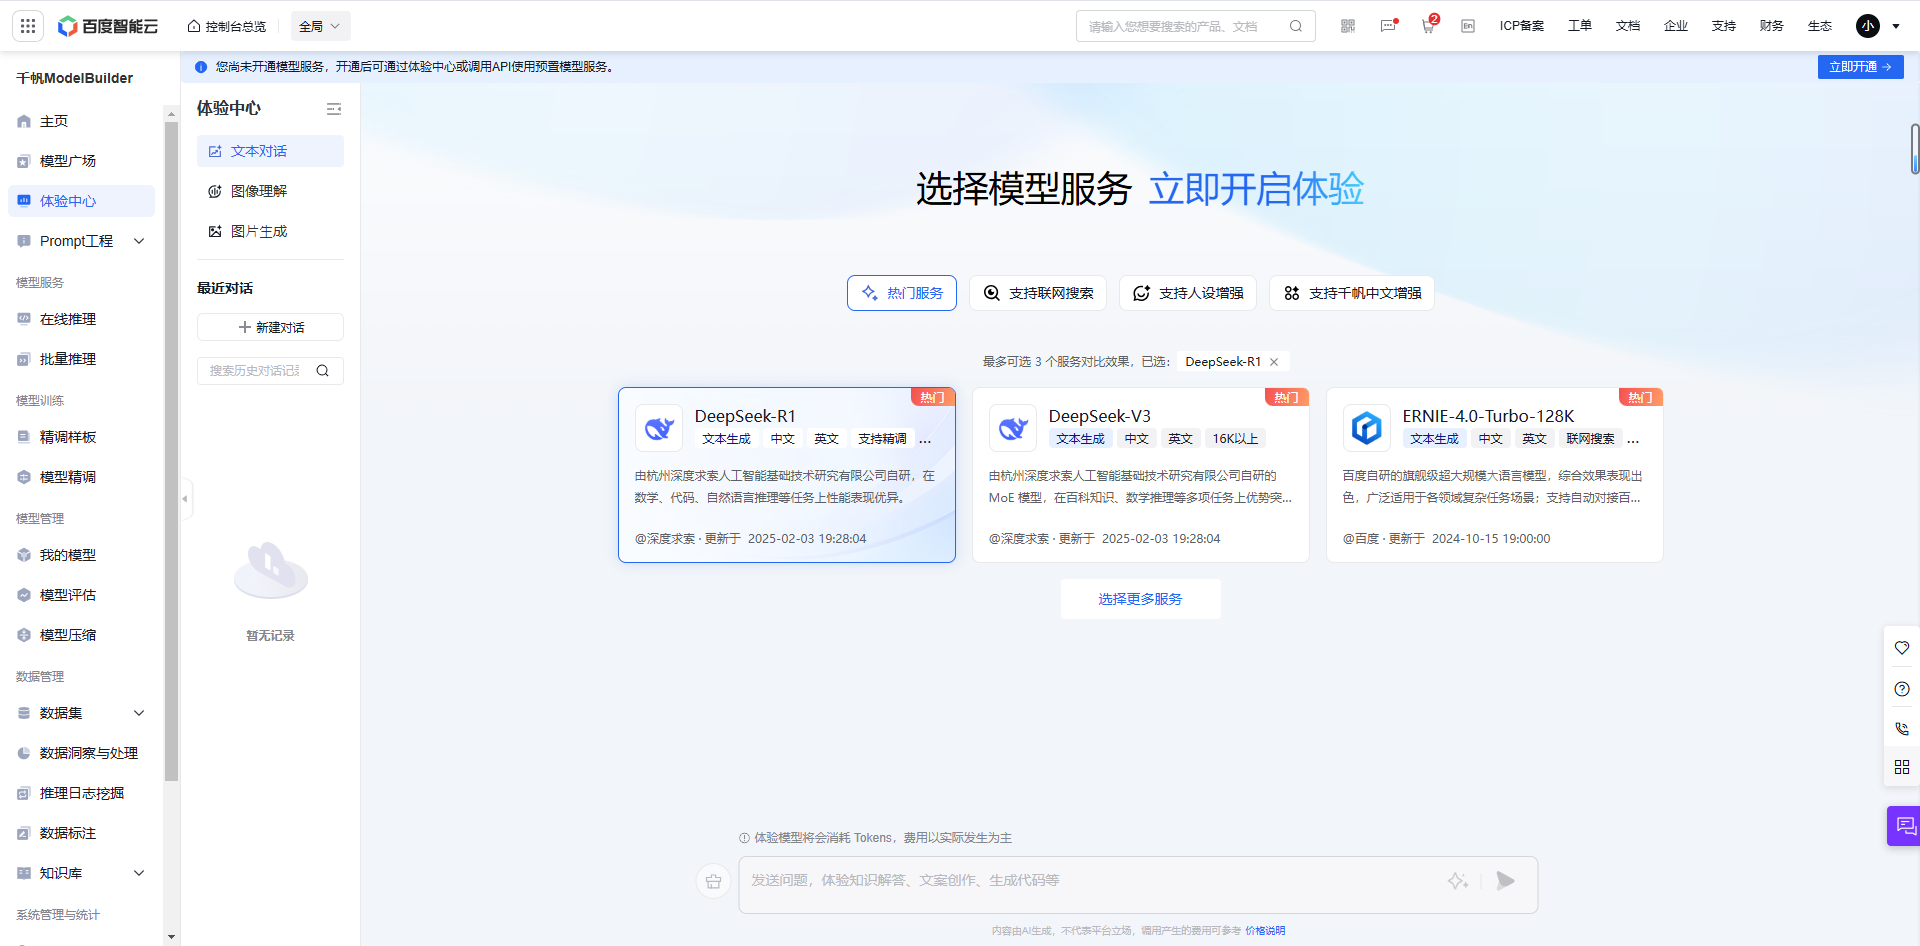Click the header icon left of ICP备案

point(1468,26)
